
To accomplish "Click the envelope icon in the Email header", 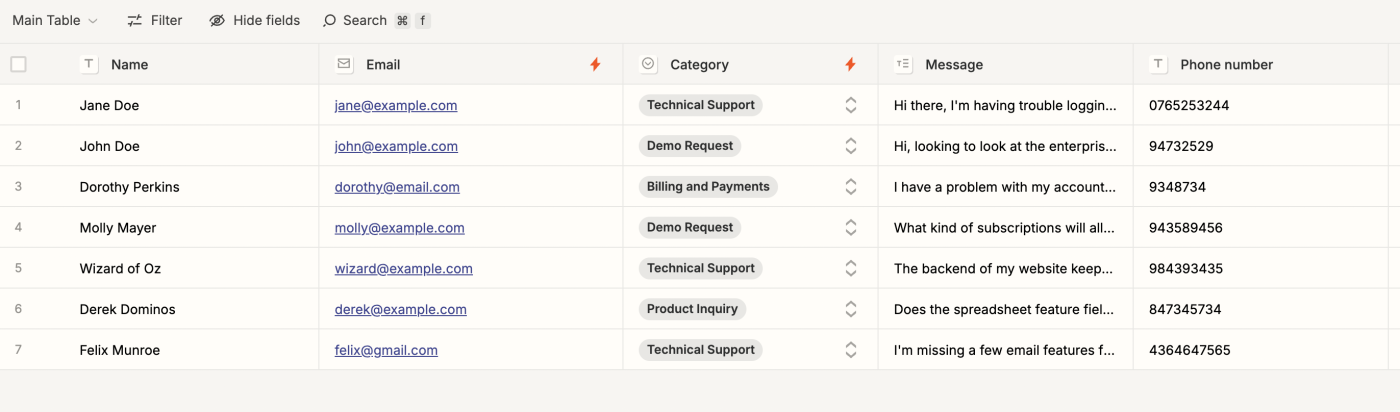I will point(344,64).
